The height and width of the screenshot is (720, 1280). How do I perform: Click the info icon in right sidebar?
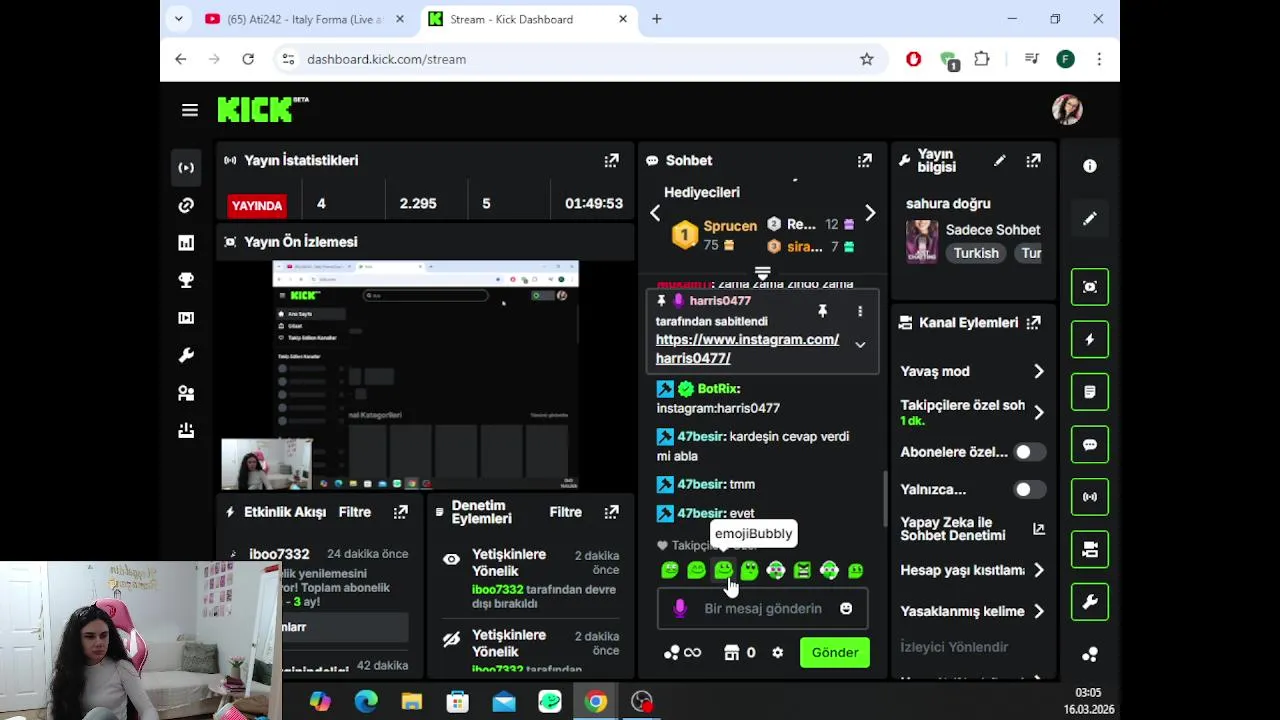tap(1090, 166)
